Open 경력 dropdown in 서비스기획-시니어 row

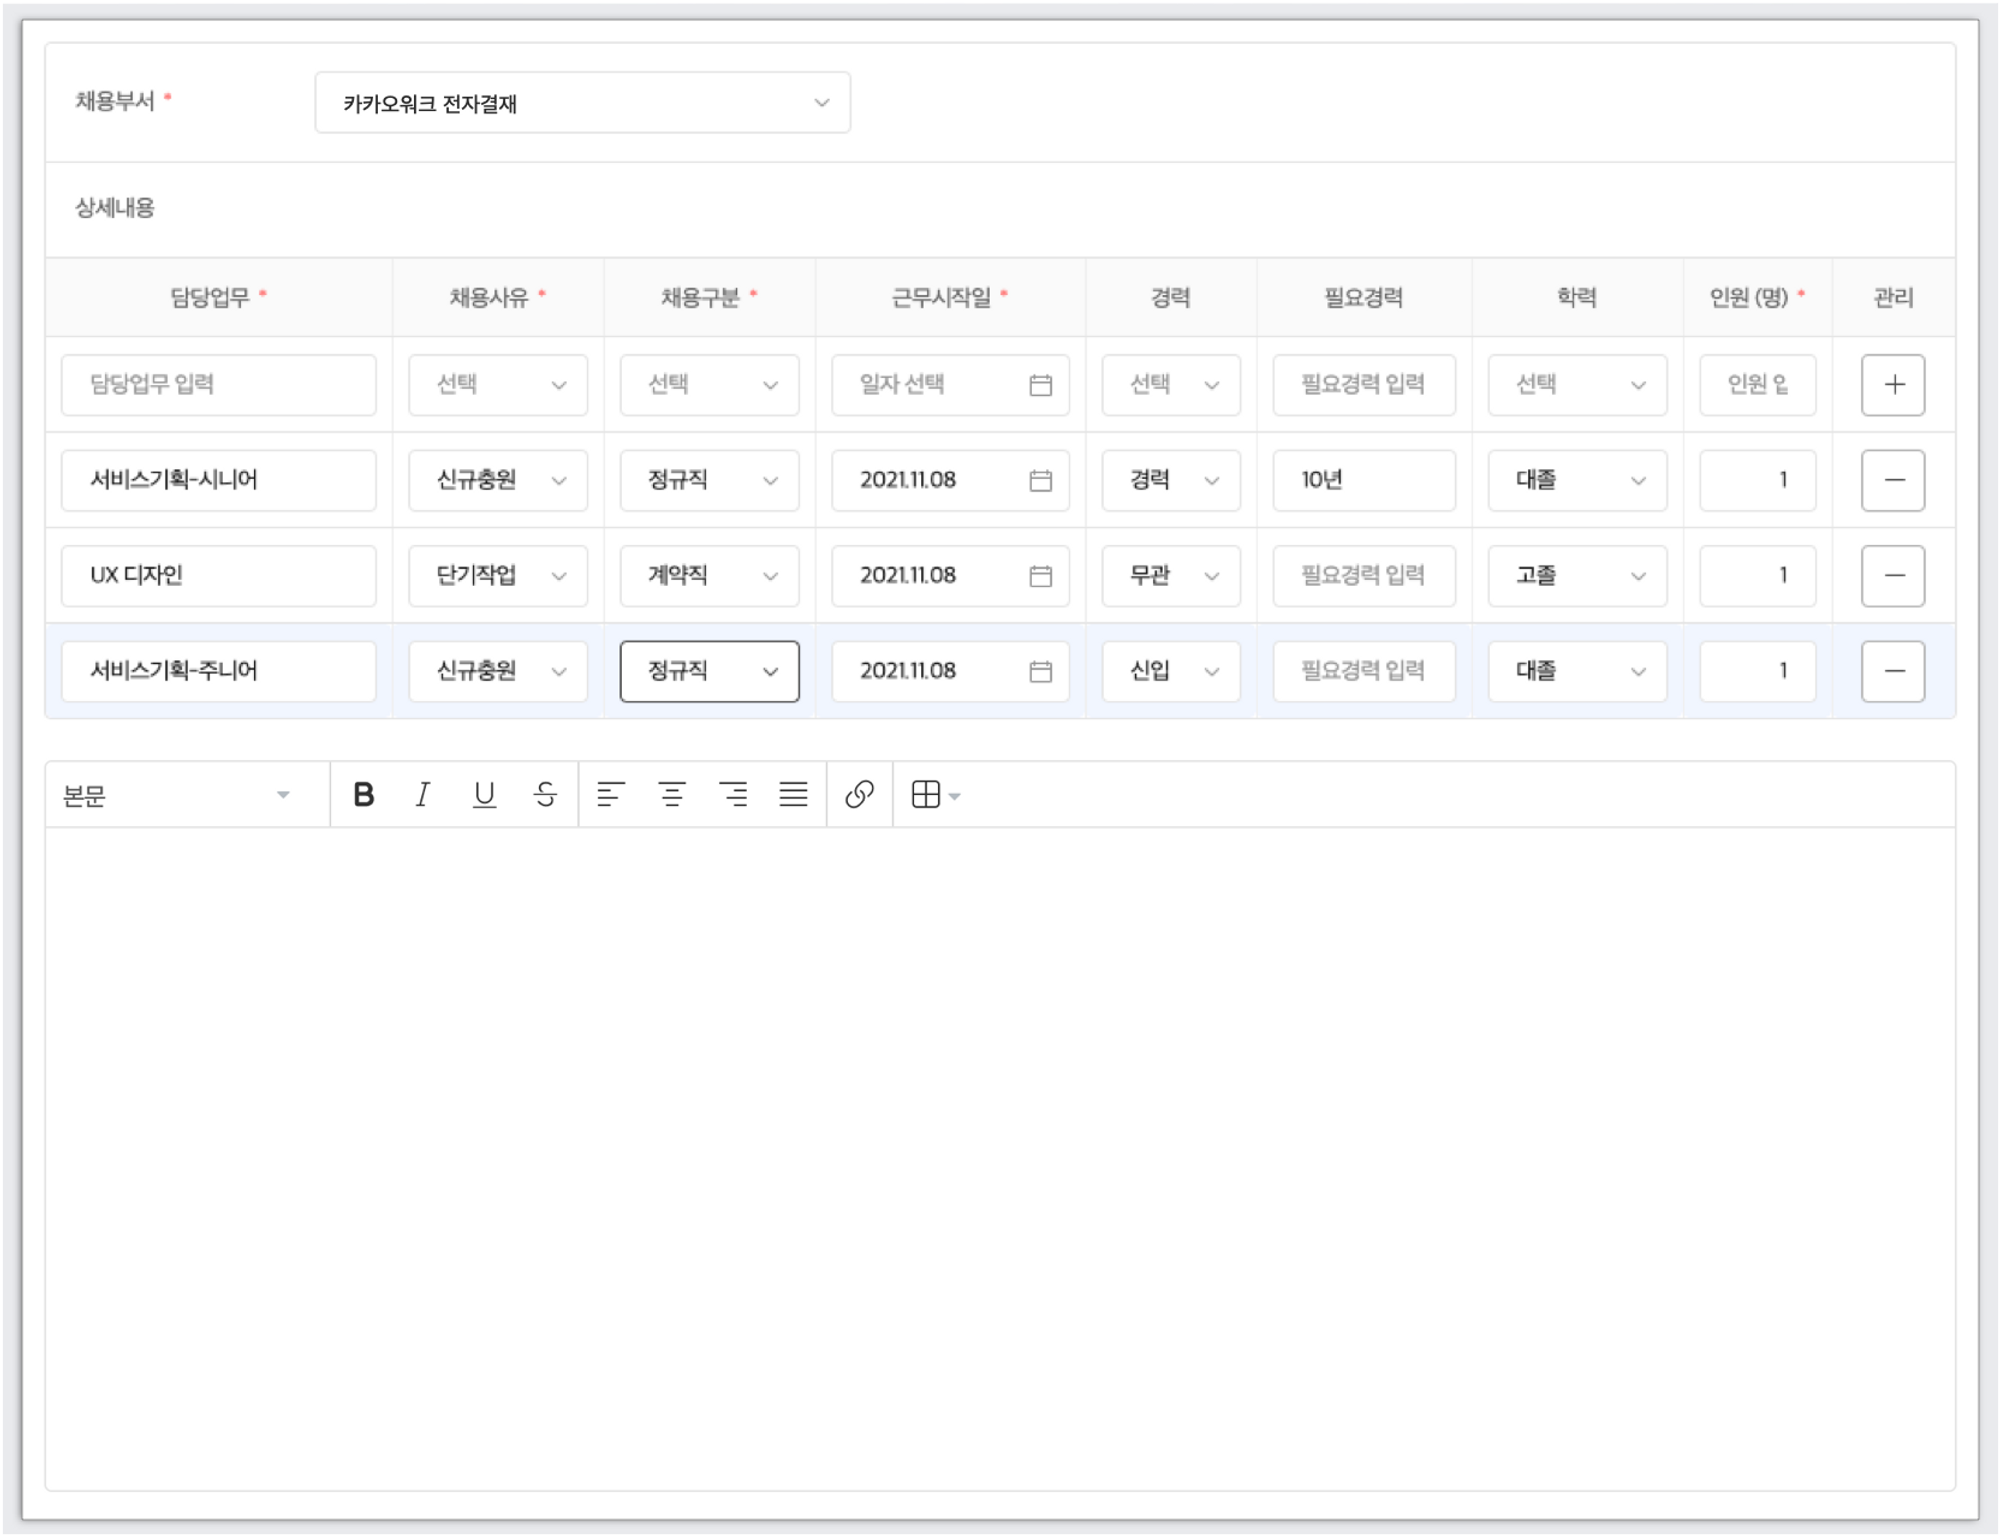[x=1170, y=480]
